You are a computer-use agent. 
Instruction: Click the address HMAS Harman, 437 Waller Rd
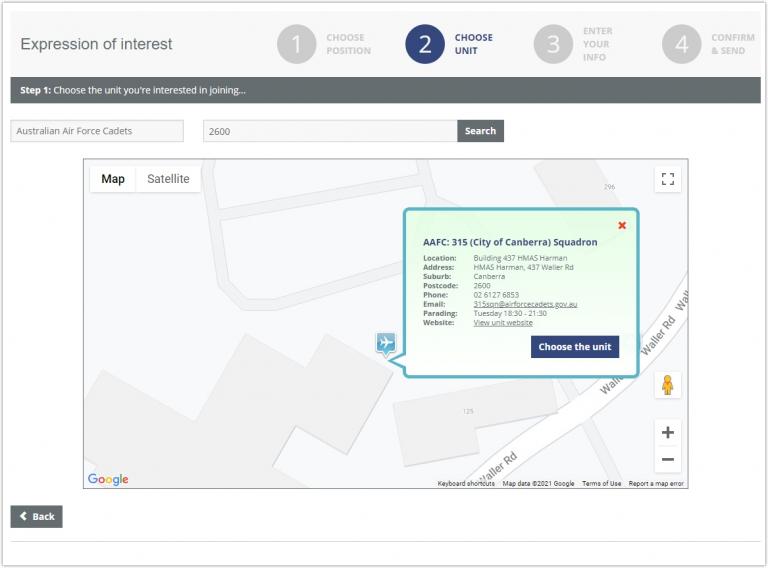(x=523, y=267)
